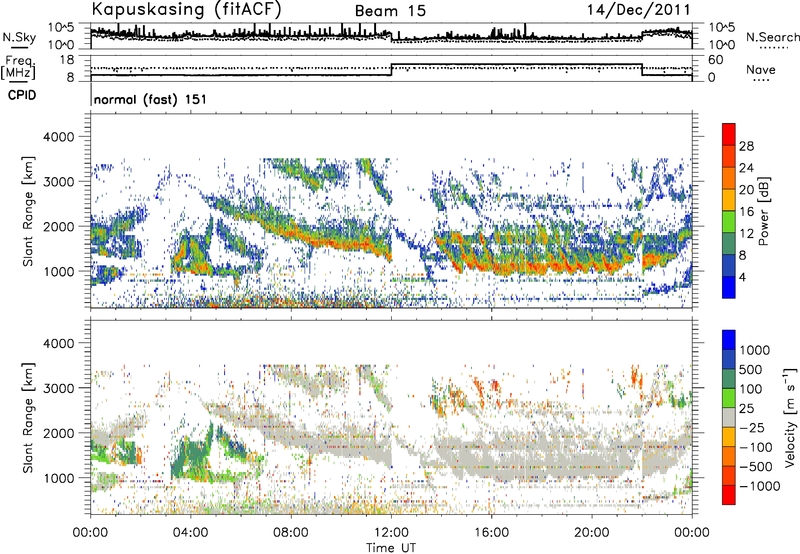The height and width of the screenshot is (554, 800).
Task: Click the 'Power [dB]' color bar label
Action: point(763,211)
